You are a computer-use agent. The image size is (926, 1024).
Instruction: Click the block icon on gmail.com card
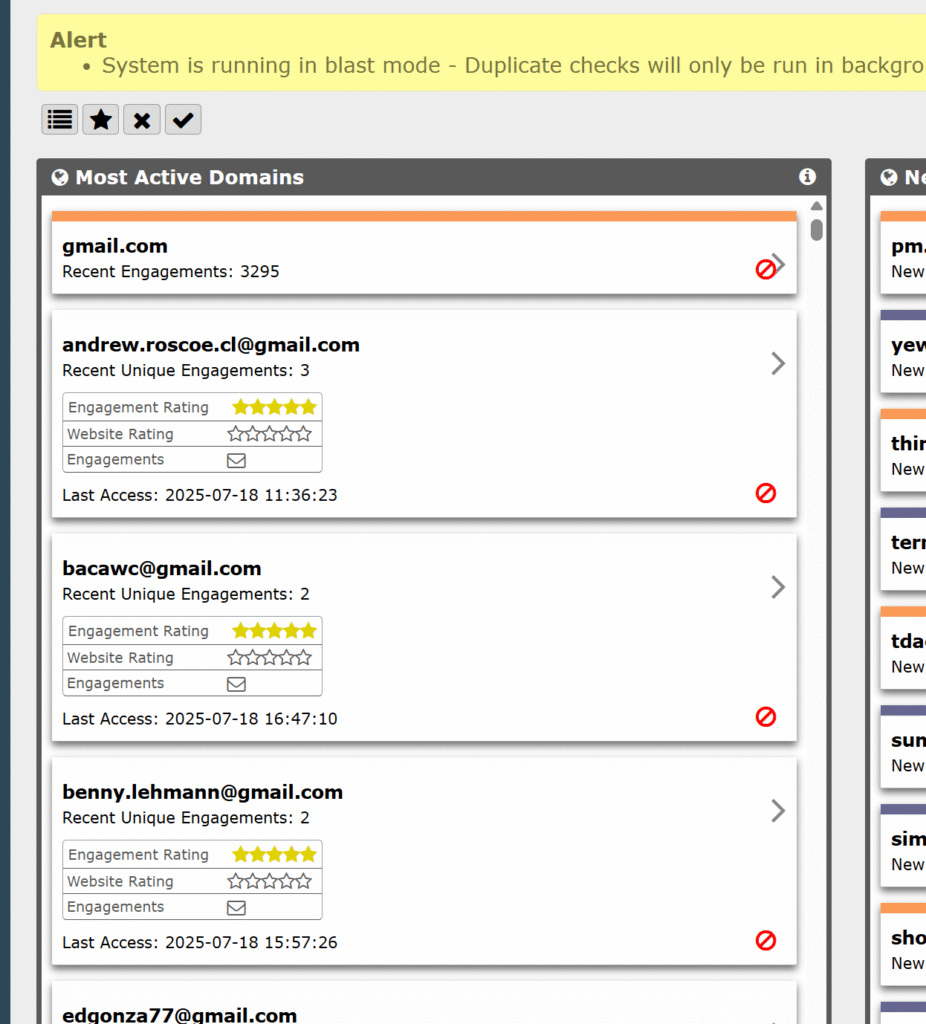(x=765, y=269)
